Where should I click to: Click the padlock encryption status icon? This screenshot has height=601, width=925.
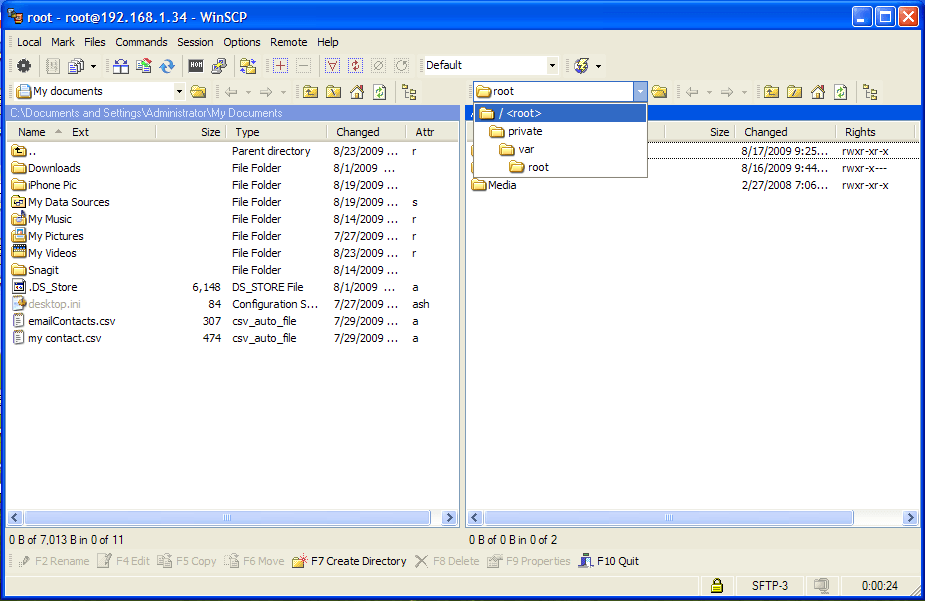[x=717, y=586]
